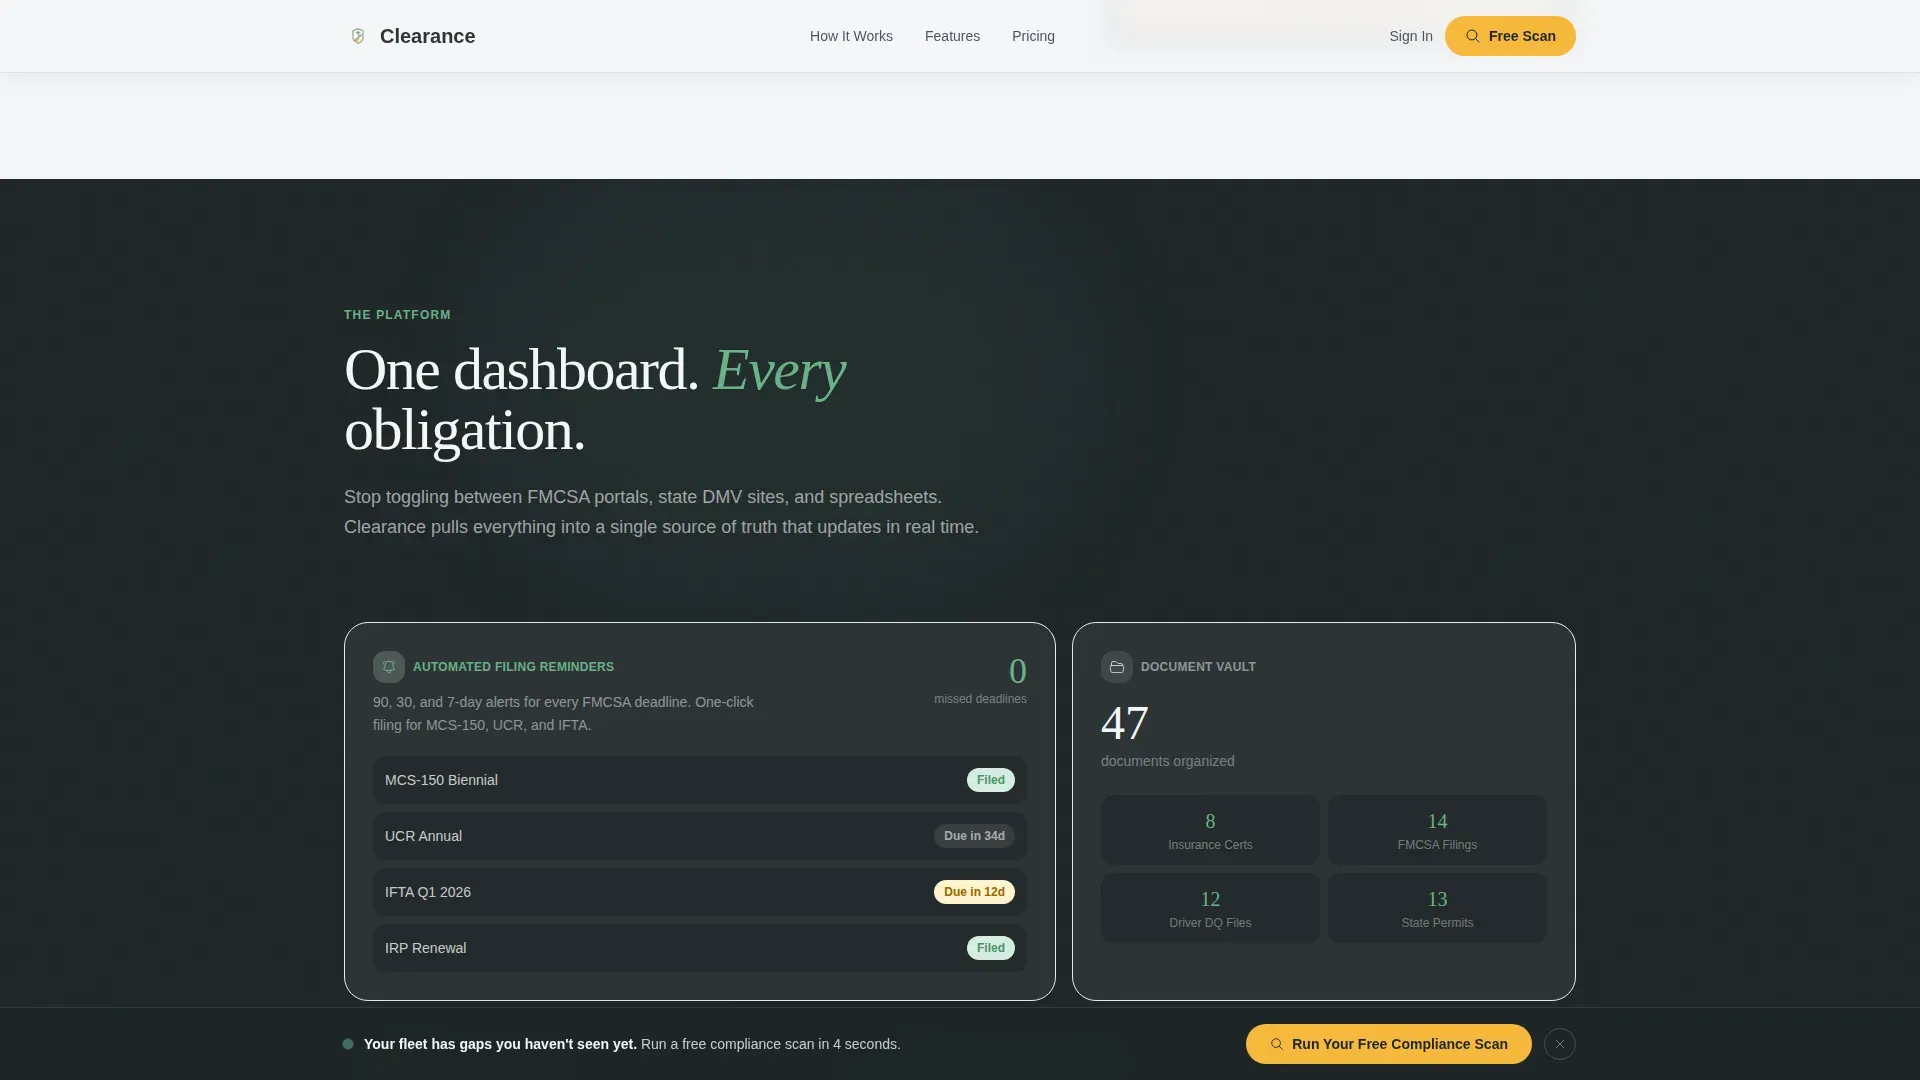The width and height of the screenshot is (1920, 1080).
Task: Select the IRP Renewal row
Action: (x=700, y=948)
